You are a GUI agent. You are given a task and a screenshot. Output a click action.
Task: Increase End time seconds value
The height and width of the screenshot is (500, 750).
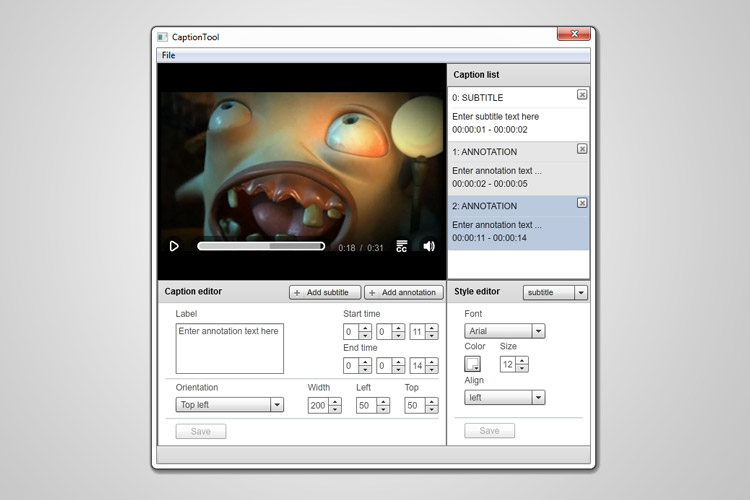coord(432,362)
